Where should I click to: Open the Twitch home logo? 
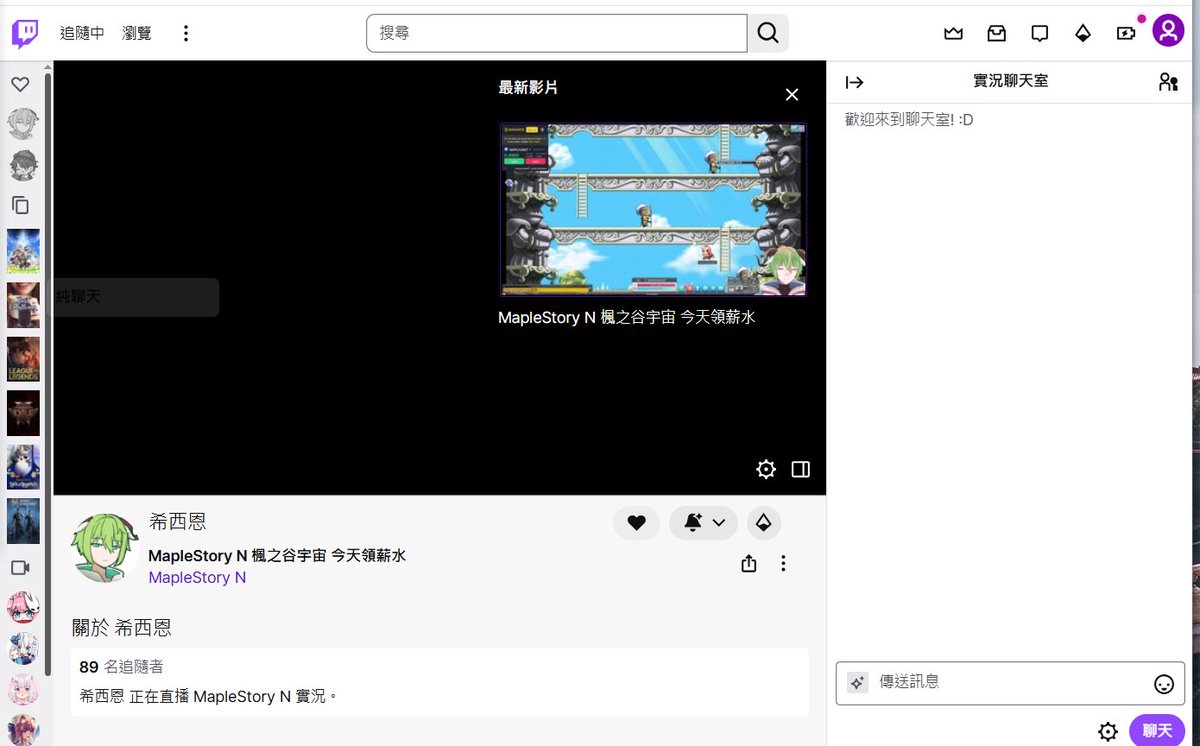tap(25, 33)
